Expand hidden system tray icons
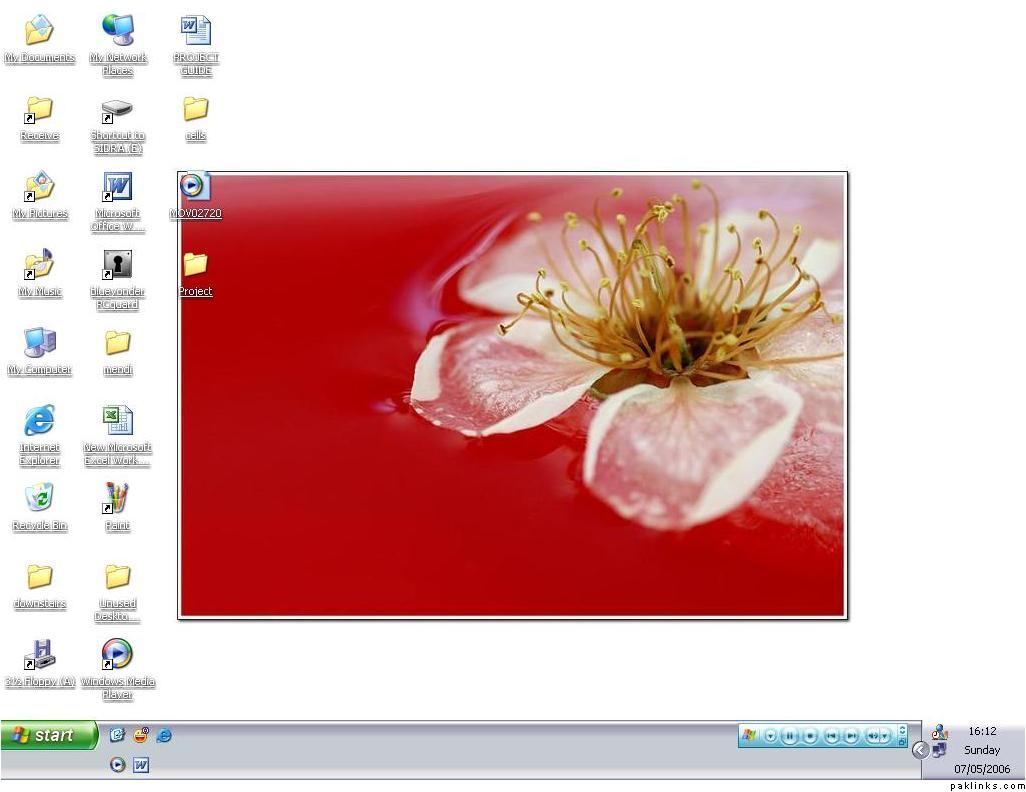Screen dimensions: 1026x792 click(x=920, y=750)
